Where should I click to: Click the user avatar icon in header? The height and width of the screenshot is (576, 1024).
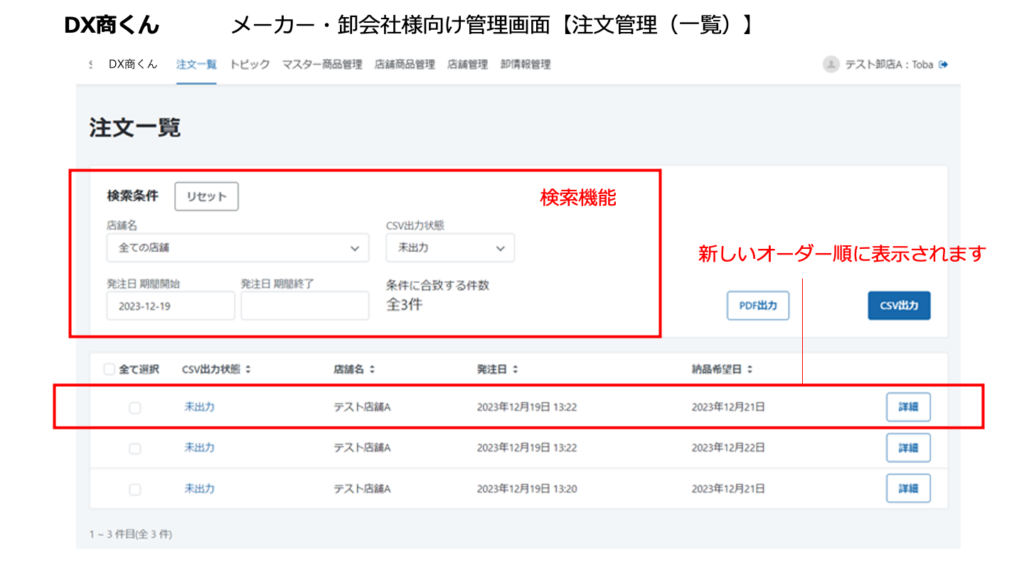pyautogui.click(x=830, y=64)
